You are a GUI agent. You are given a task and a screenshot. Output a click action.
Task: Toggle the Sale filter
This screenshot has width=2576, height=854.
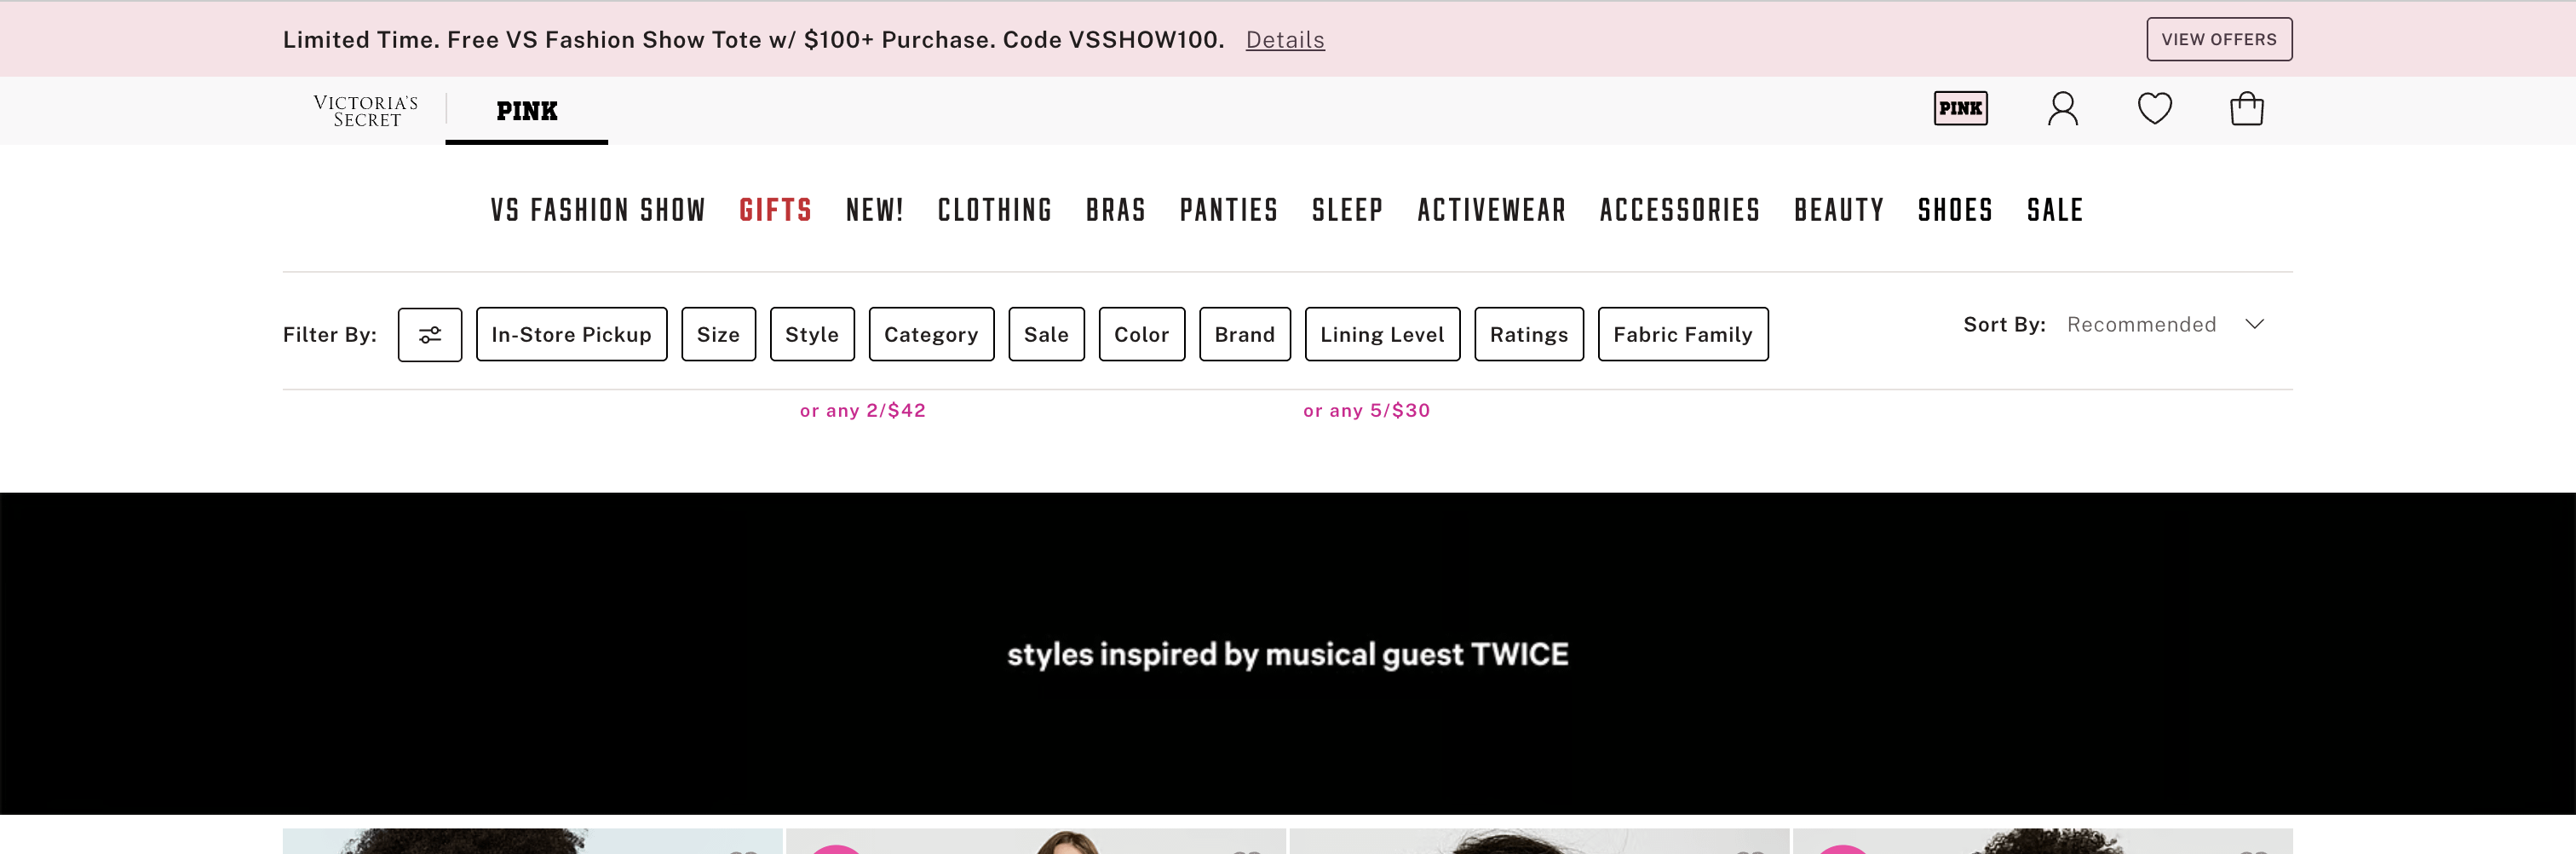click(1046, 335)
